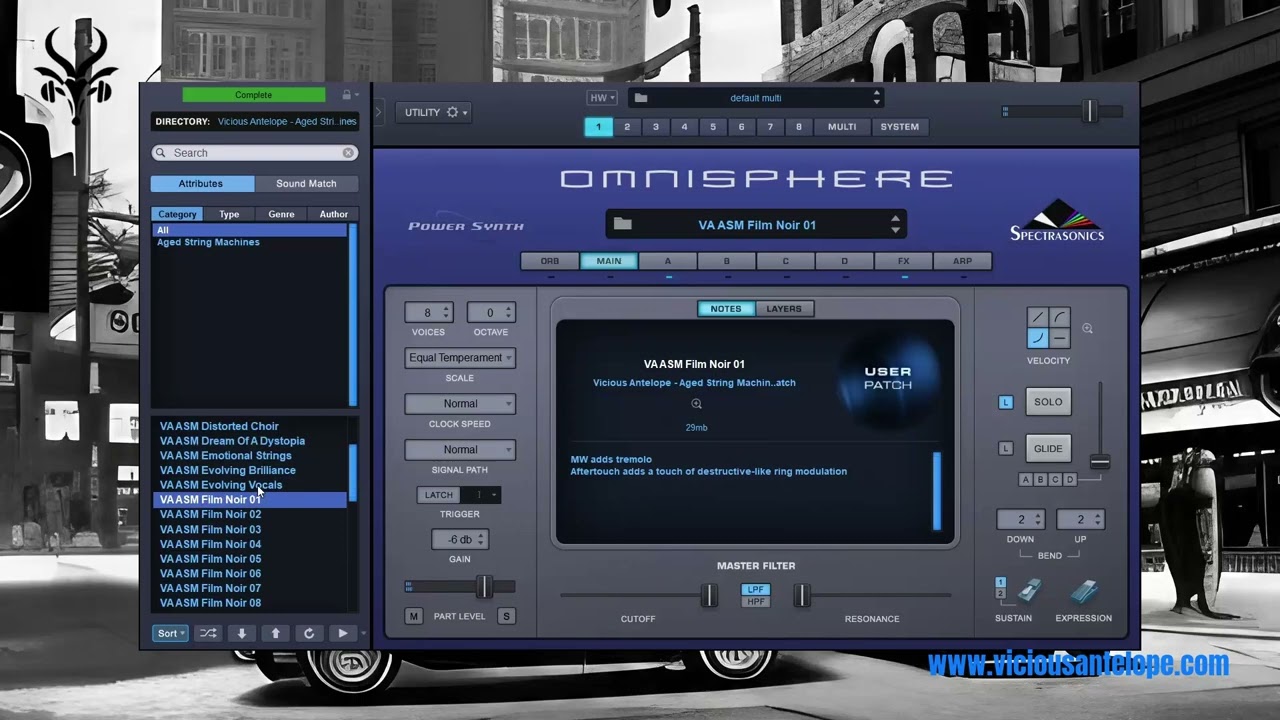
Task: Click the GLIDE button
Action: pos(1048,448)
